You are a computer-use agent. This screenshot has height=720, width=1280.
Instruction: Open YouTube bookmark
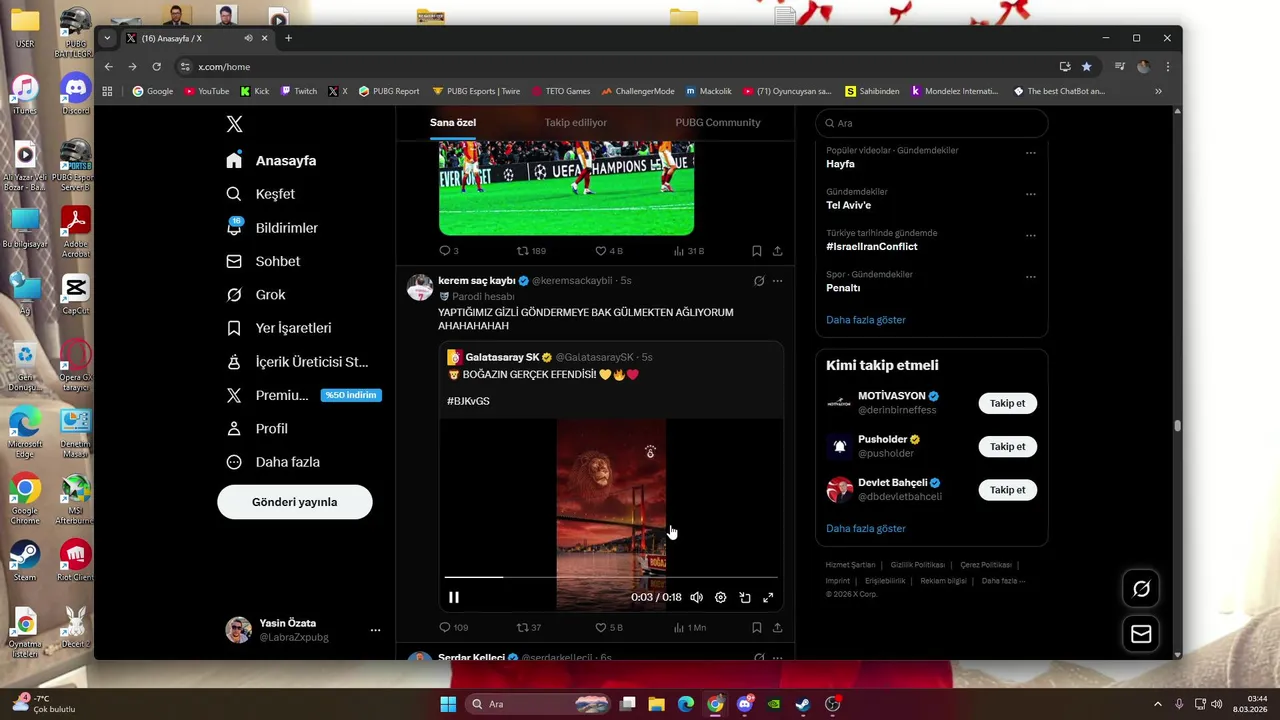point(206,91)
